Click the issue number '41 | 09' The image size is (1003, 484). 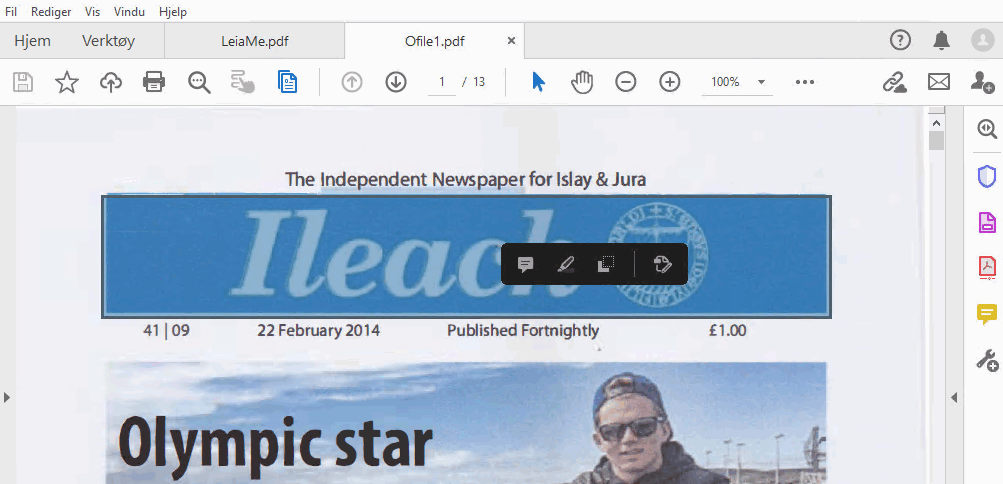[x=166, y=331]
